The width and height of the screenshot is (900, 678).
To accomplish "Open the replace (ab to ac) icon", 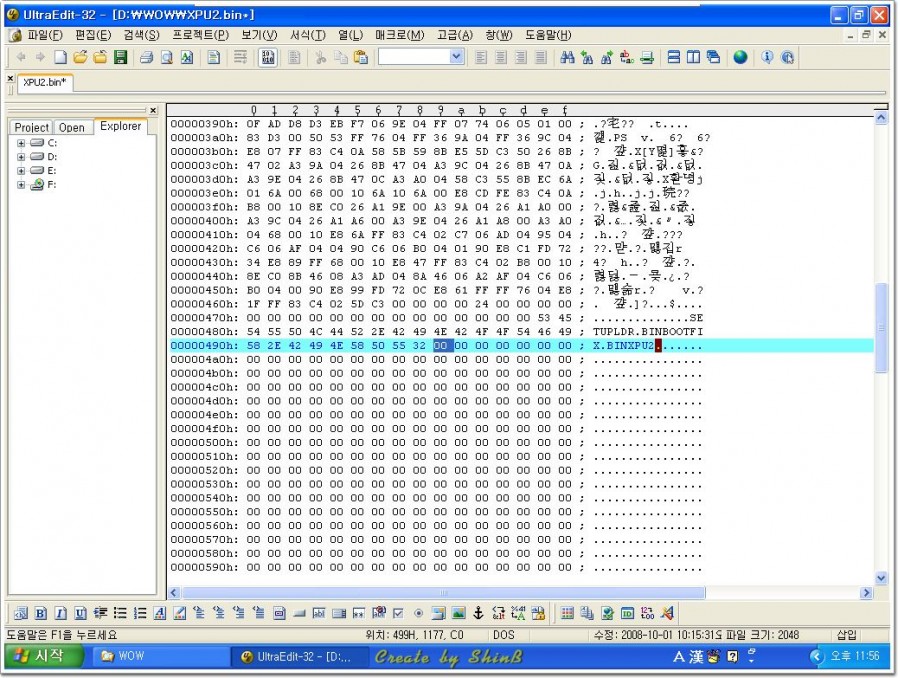I will pyautogui.click(x=627, y=57).
